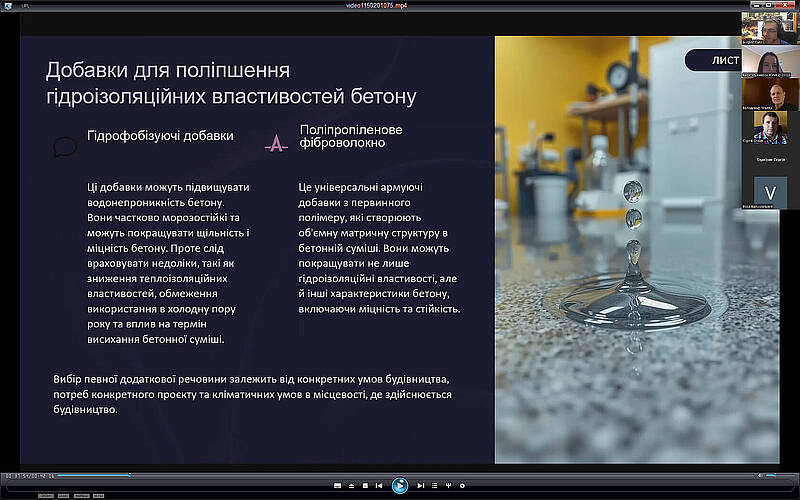Click the speech bubble icon beside Гідрофобізуючі добавки
This screenshot has height=500, width=800.
coord(65,147)
